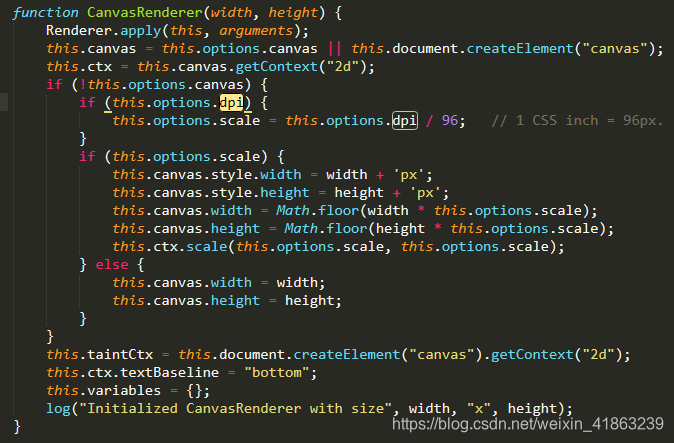Click the "bottom" string literal
The image size is (674, 443).
[x=276, y=373]
